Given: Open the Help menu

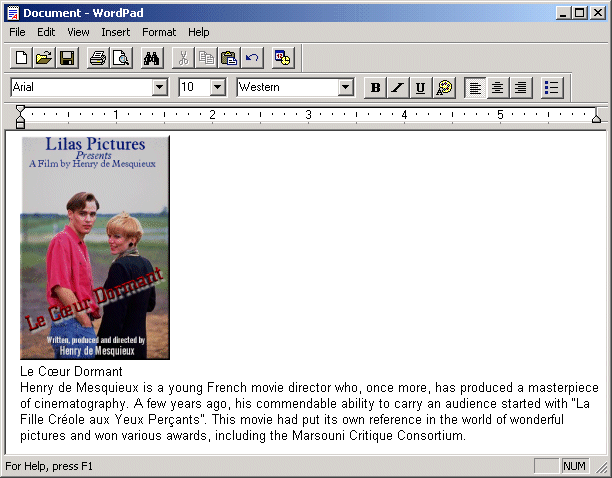Looking at the screenshot, I should tap(199, 32).
